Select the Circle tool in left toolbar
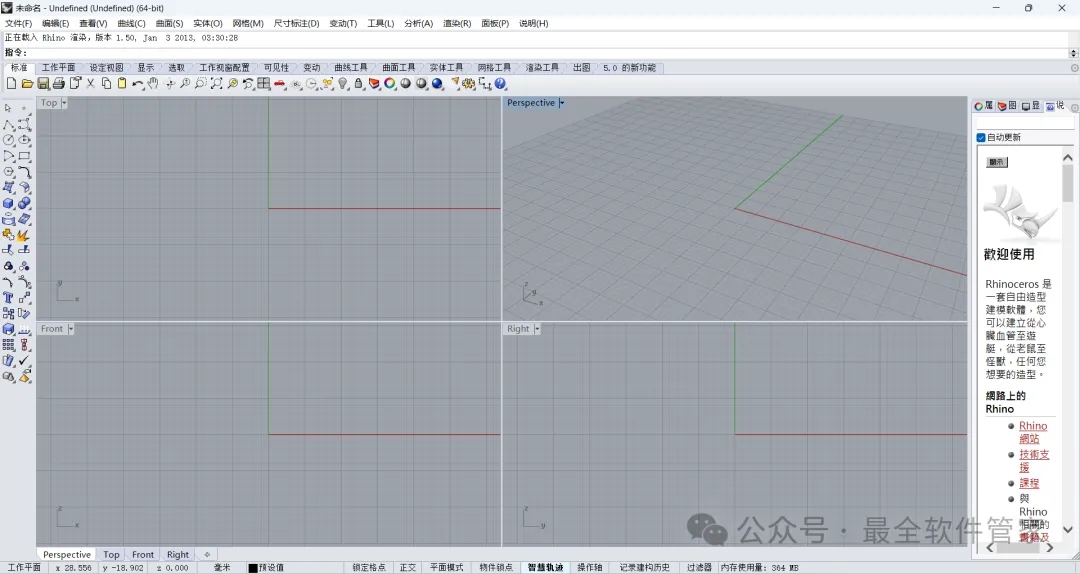This screenshot has width=1080, height=574. tap(8, 140)
